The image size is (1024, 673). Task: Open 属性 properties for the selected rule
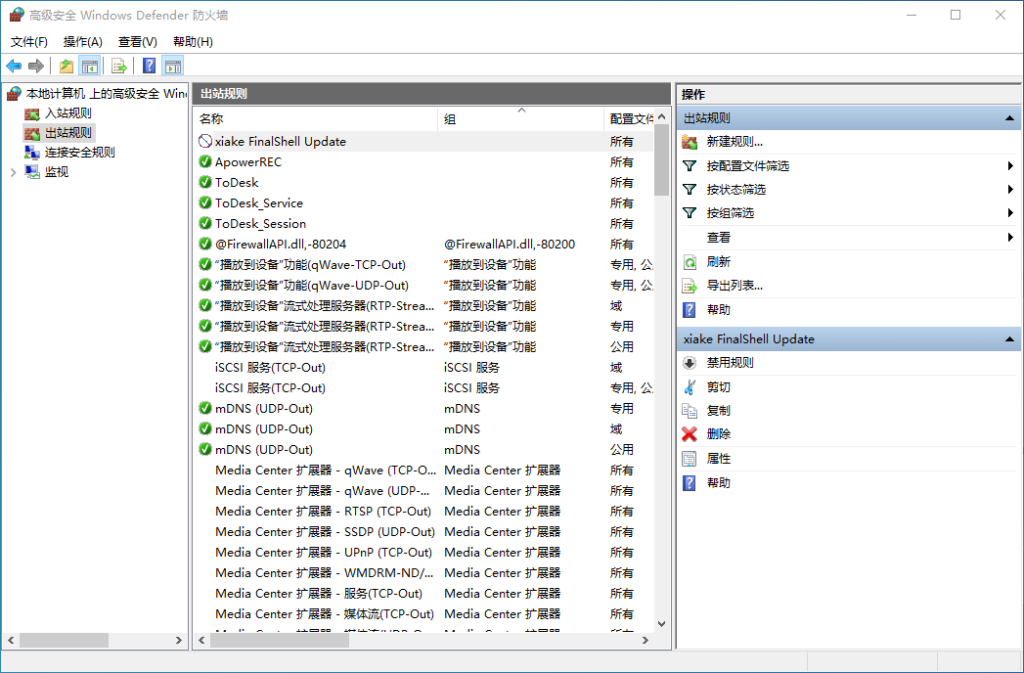point(712,458)
